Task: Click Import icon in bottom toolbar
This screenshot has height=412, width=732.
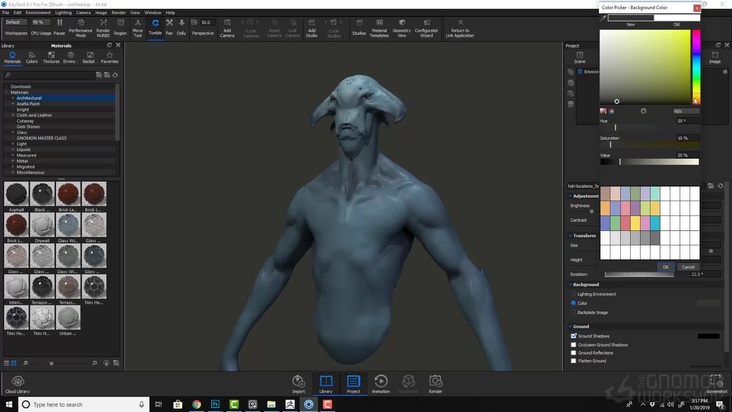Action: [x=298, y=383]
